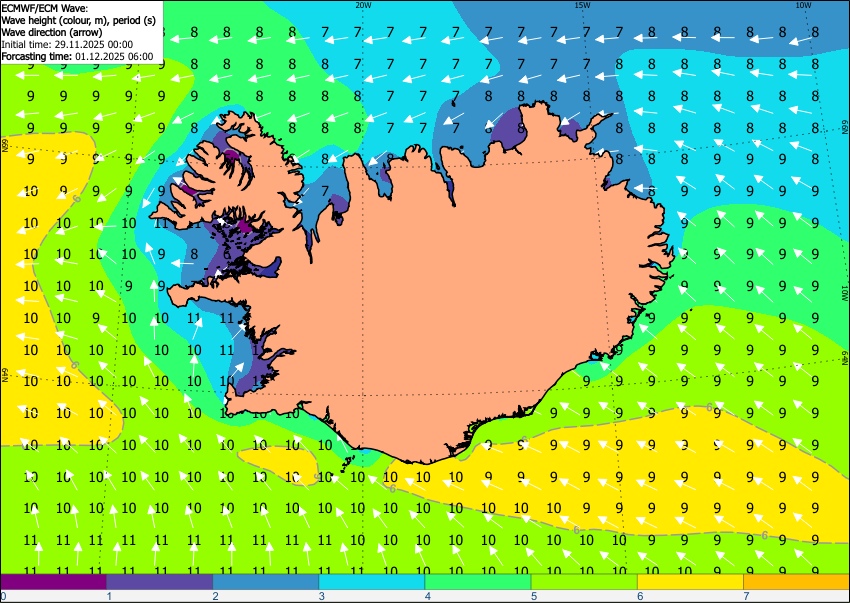850x603 pixels.
Task: Click the dark purple 0–1 m legend swatch
Action: [53, 581]
